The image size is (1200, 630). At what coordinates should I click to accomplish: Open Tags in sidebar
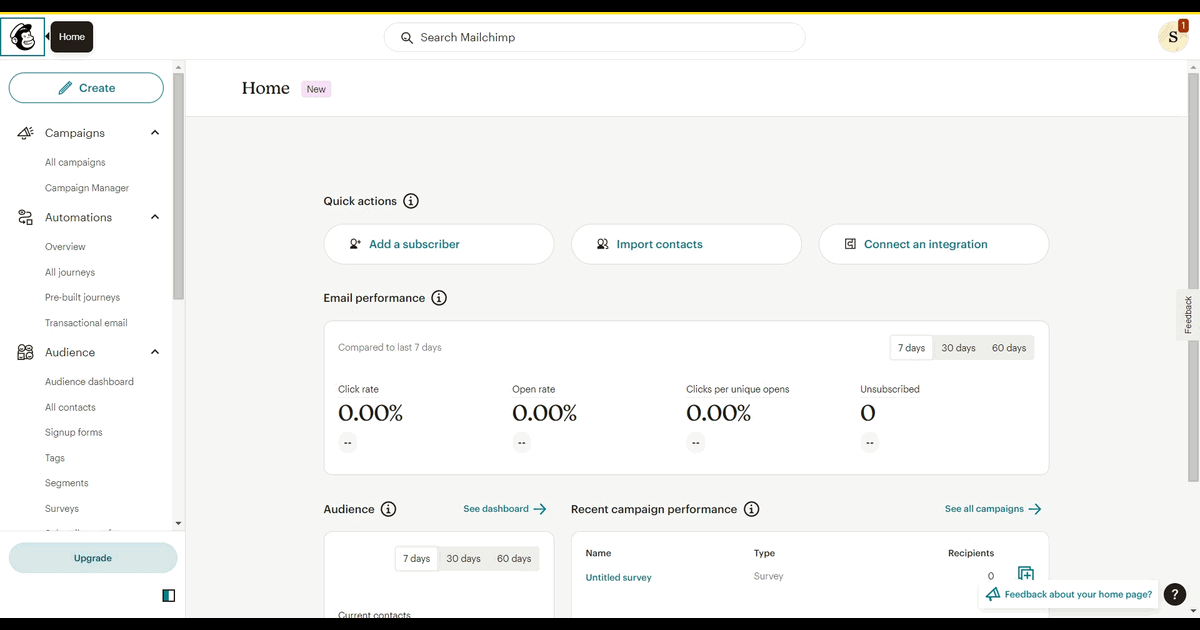55,458
